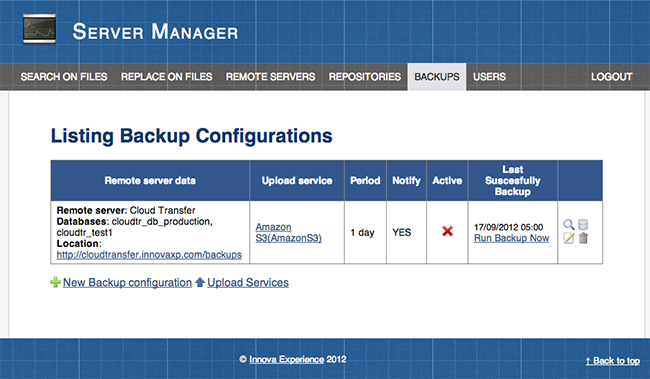Open Replace on Files menu
Image resolution: width=650 pixels, height=379 pixels.
tap(167, 77)
